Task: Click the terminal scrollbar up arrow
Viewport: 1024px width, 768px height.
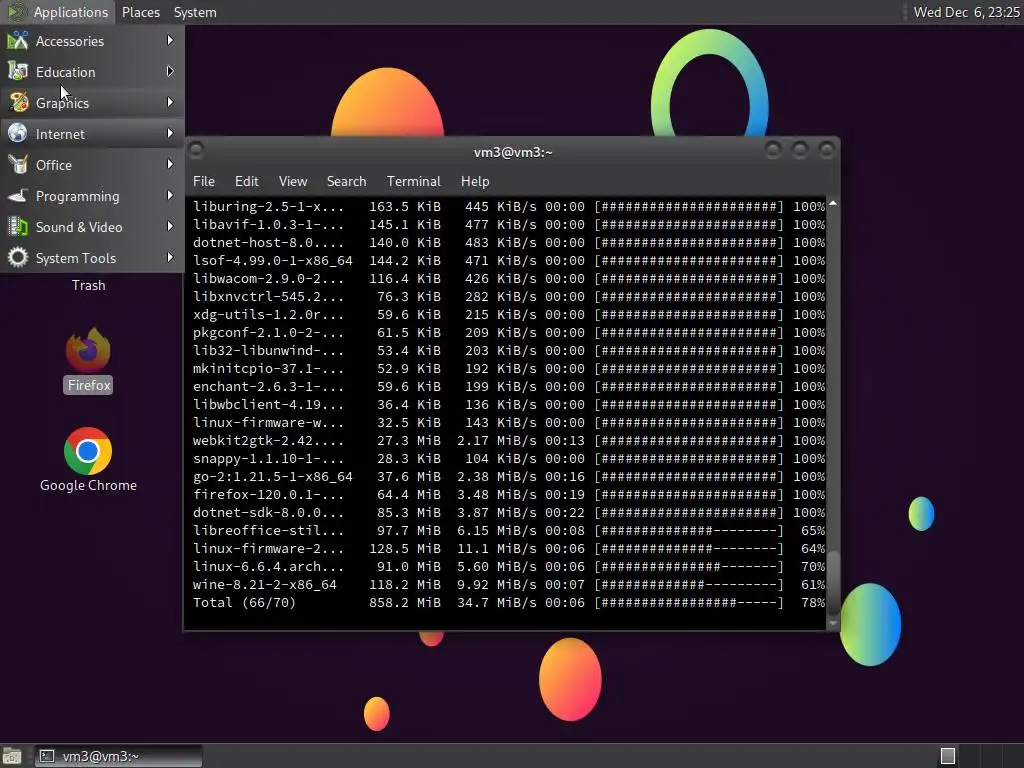Action: [x=833, y=204]
